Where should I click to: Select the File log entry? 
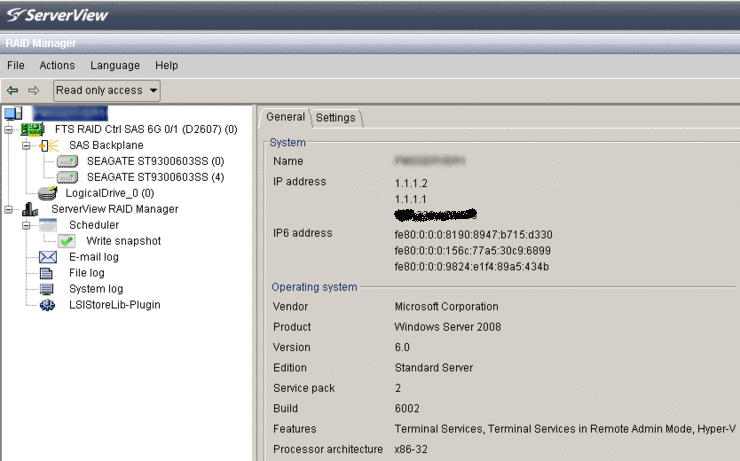pyautogui.click(x=86, y=273)
